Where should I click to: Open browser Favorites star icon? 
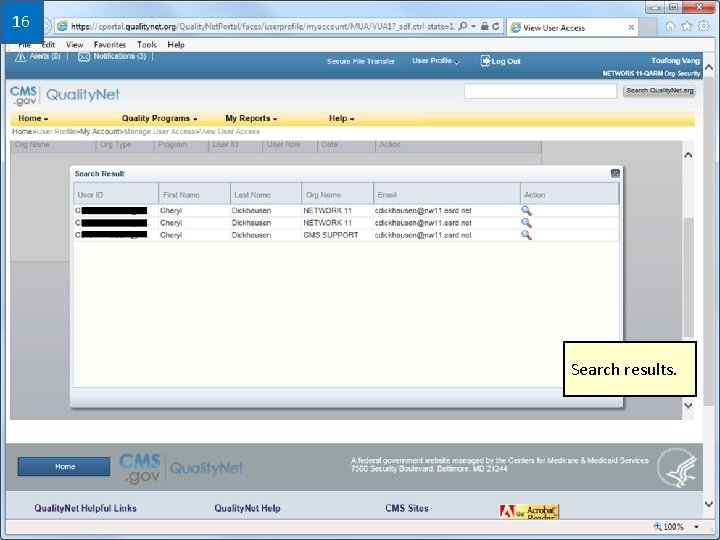point(686,26)
